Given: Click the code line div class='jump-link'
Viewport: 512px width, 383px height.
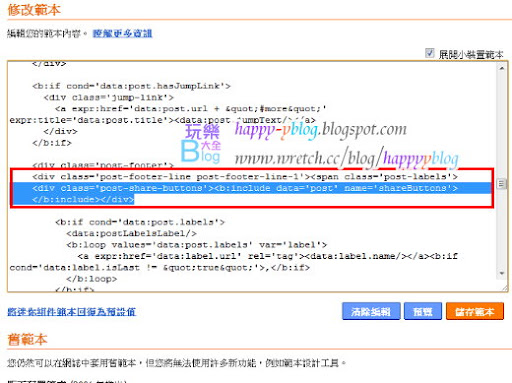Looking at the screenshot, I should pos(109,97).
